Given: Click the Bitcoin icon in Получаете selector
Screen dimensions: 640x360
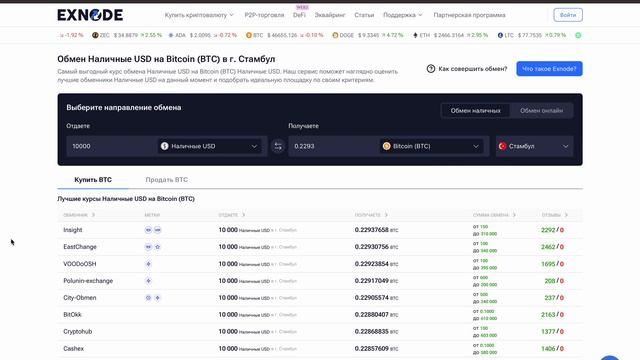Looking at the screenshot, I should pyautogui.click(x=386, y=146).
